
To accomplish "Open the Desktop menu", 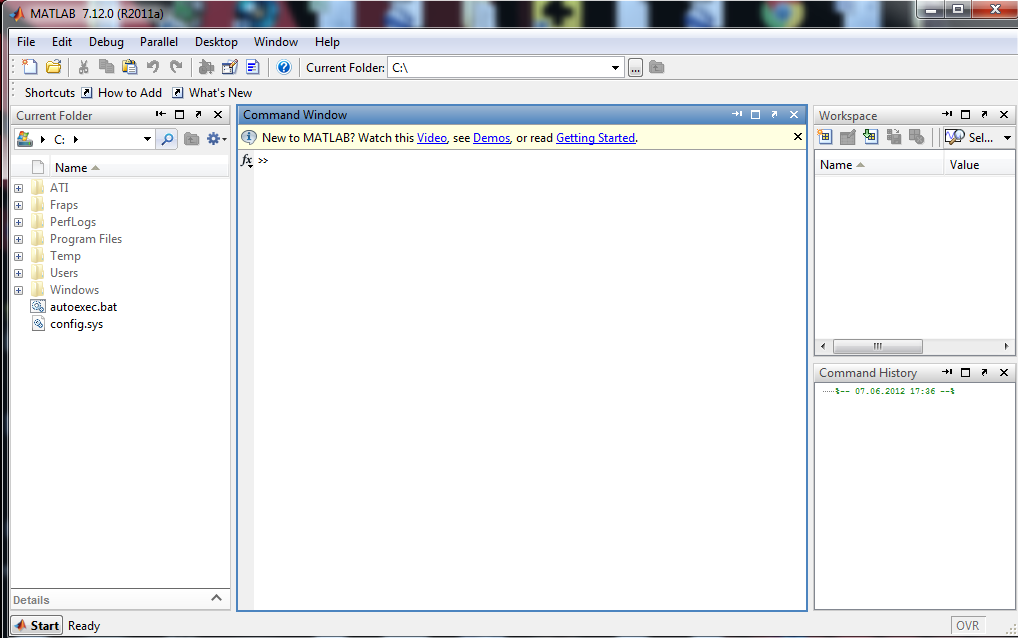I will coord(216,42).
